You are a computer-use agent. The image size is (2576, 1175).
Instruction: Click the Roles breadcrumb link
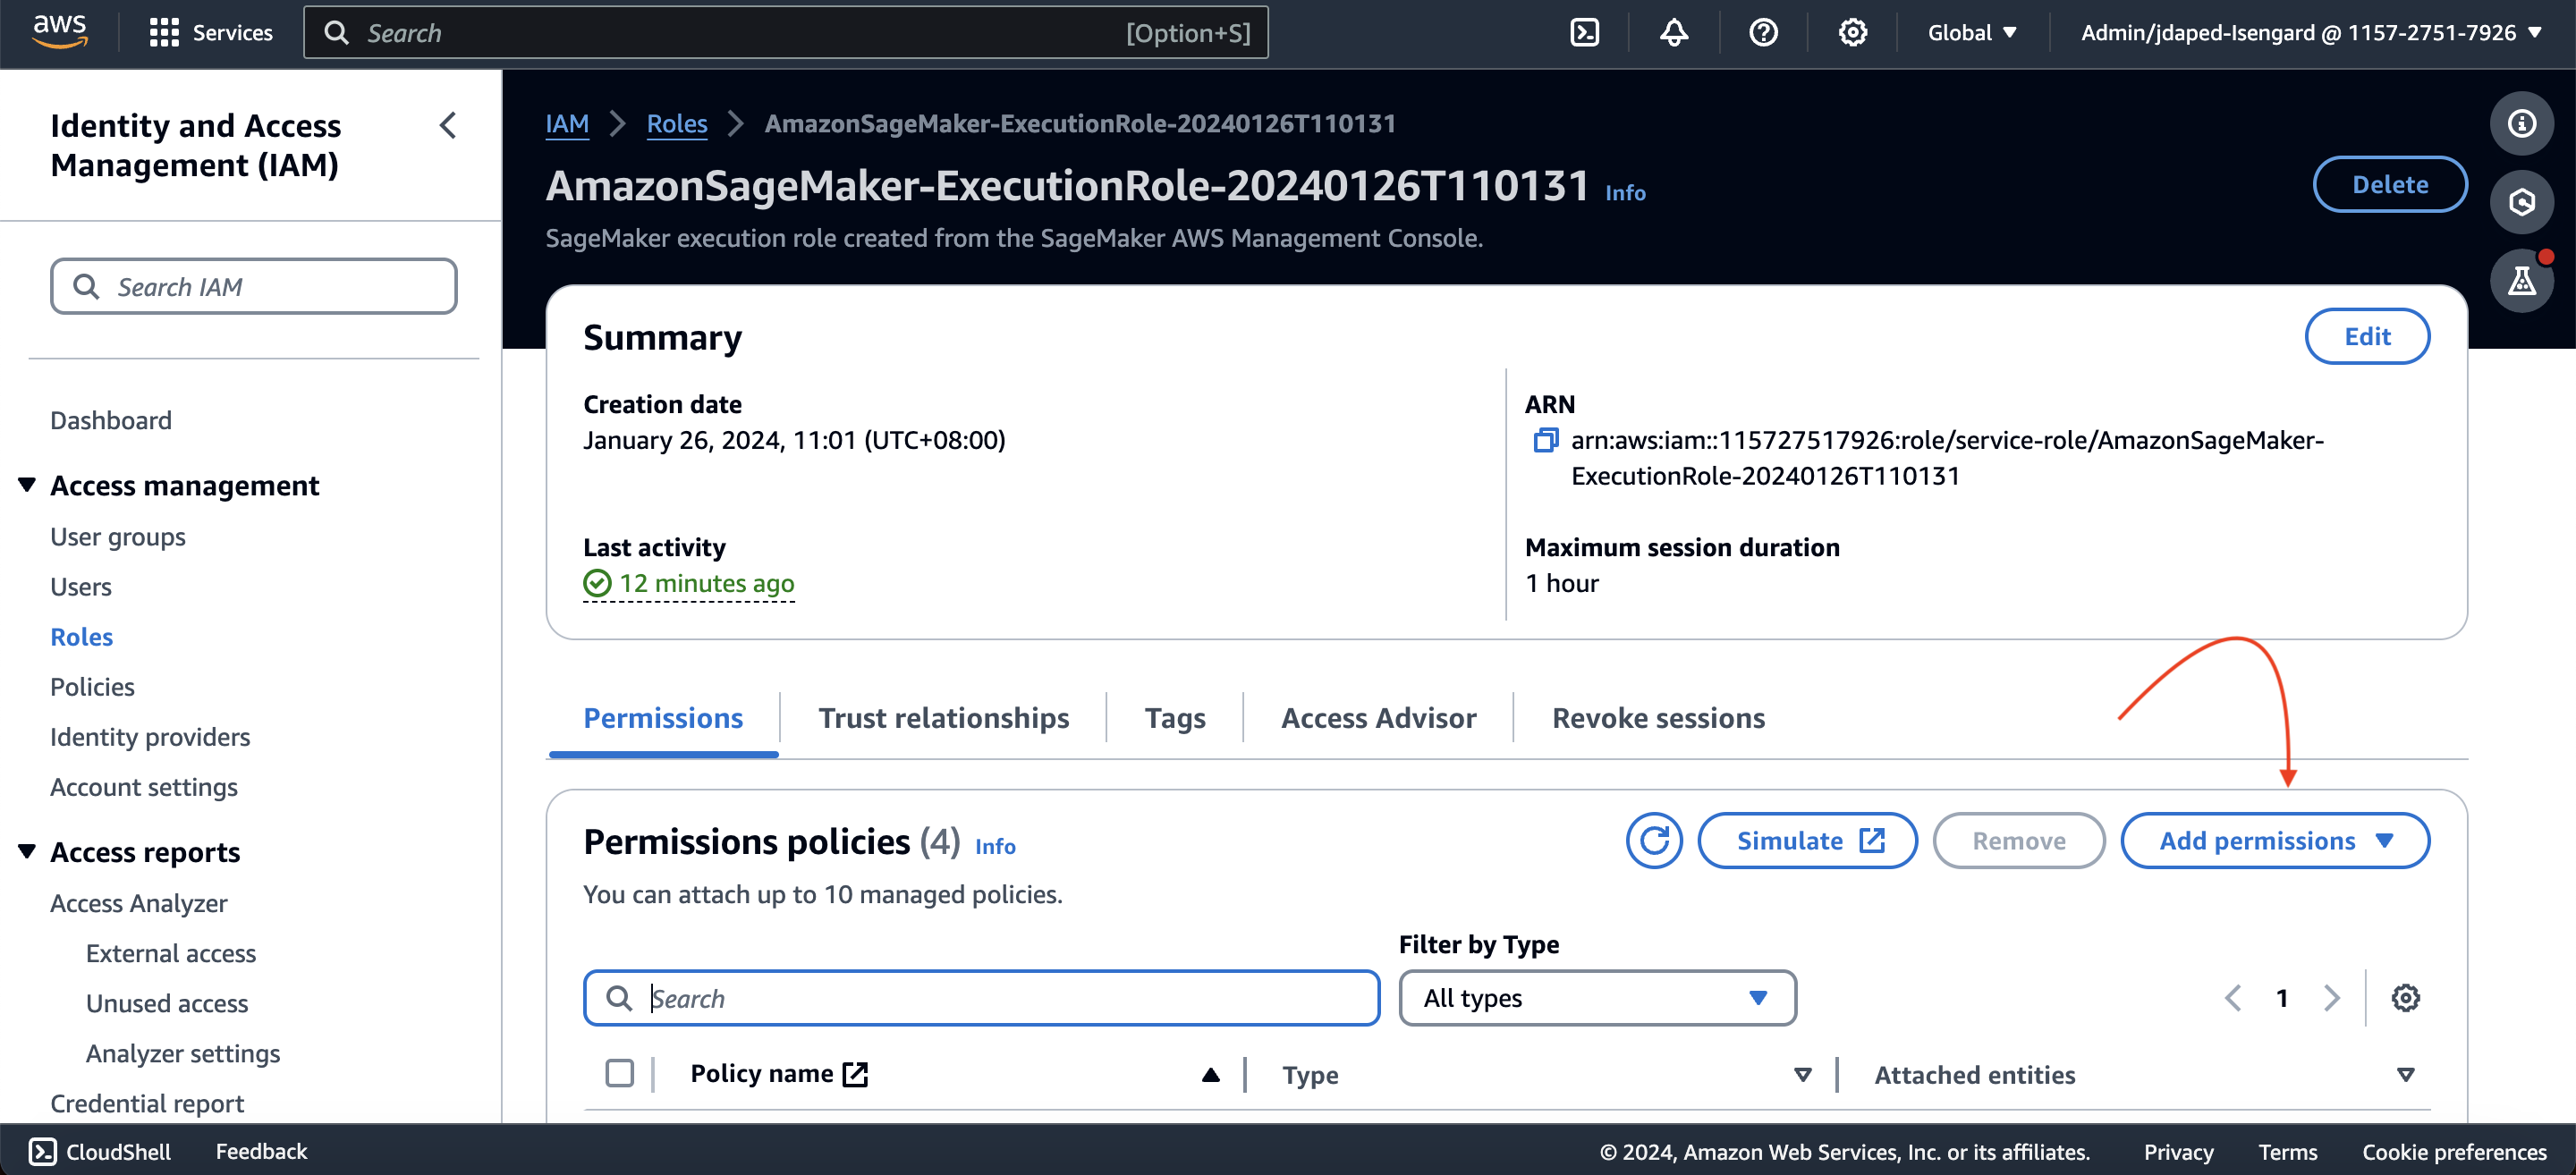point(677,124)
